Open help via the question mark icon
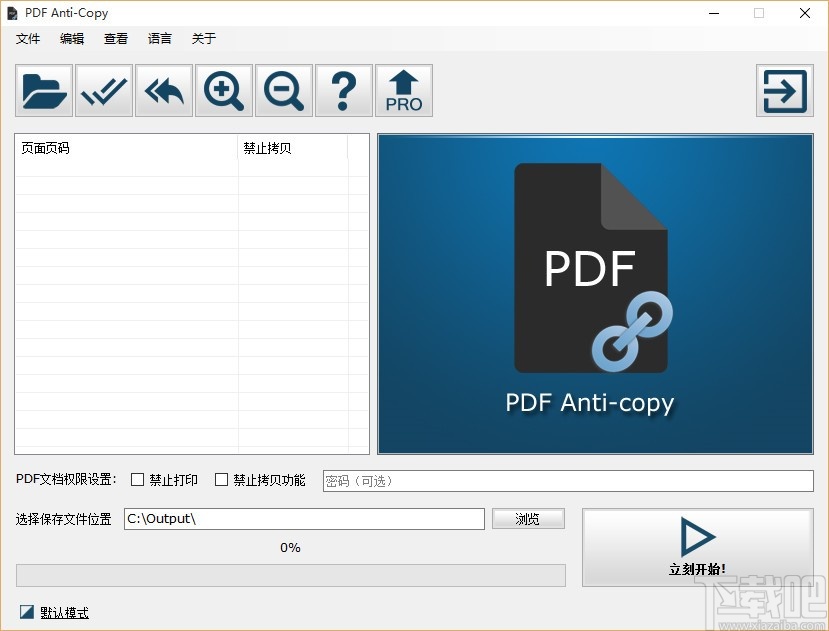Viewport: 829px width, 631px height. pyautogui.click(x=343, y=90)
